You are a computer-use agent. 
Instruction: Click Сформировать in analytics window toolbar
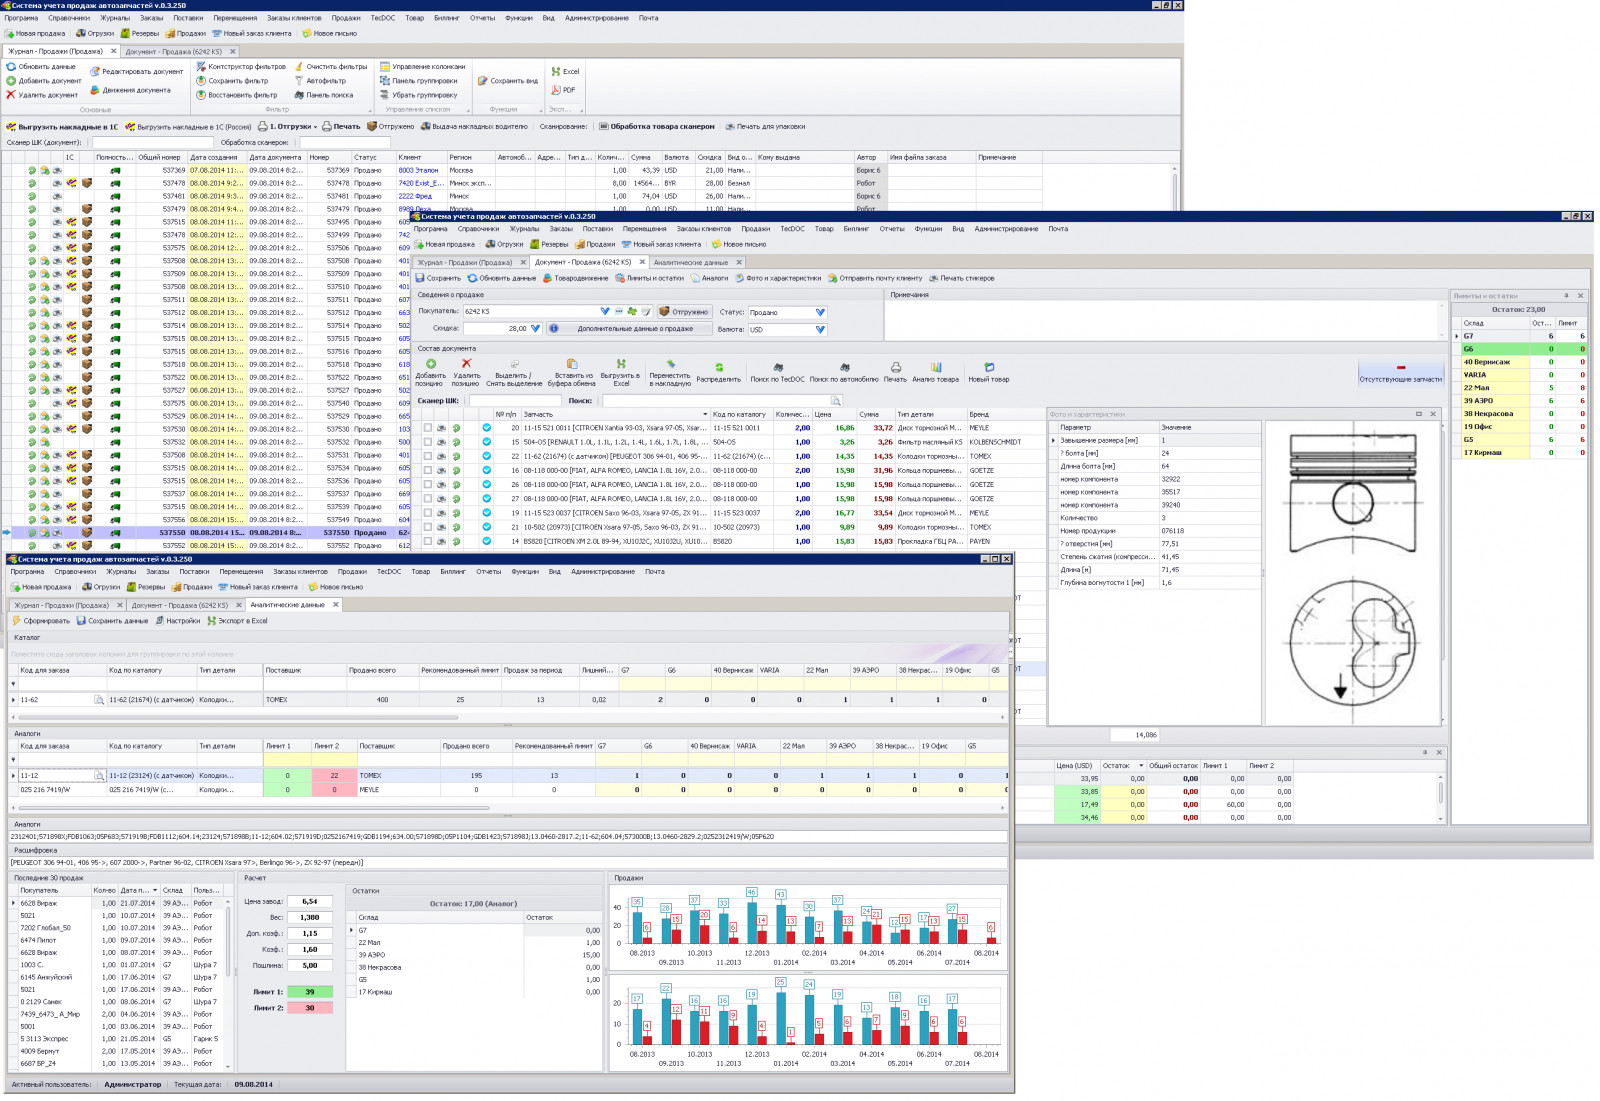coord(41,621)
